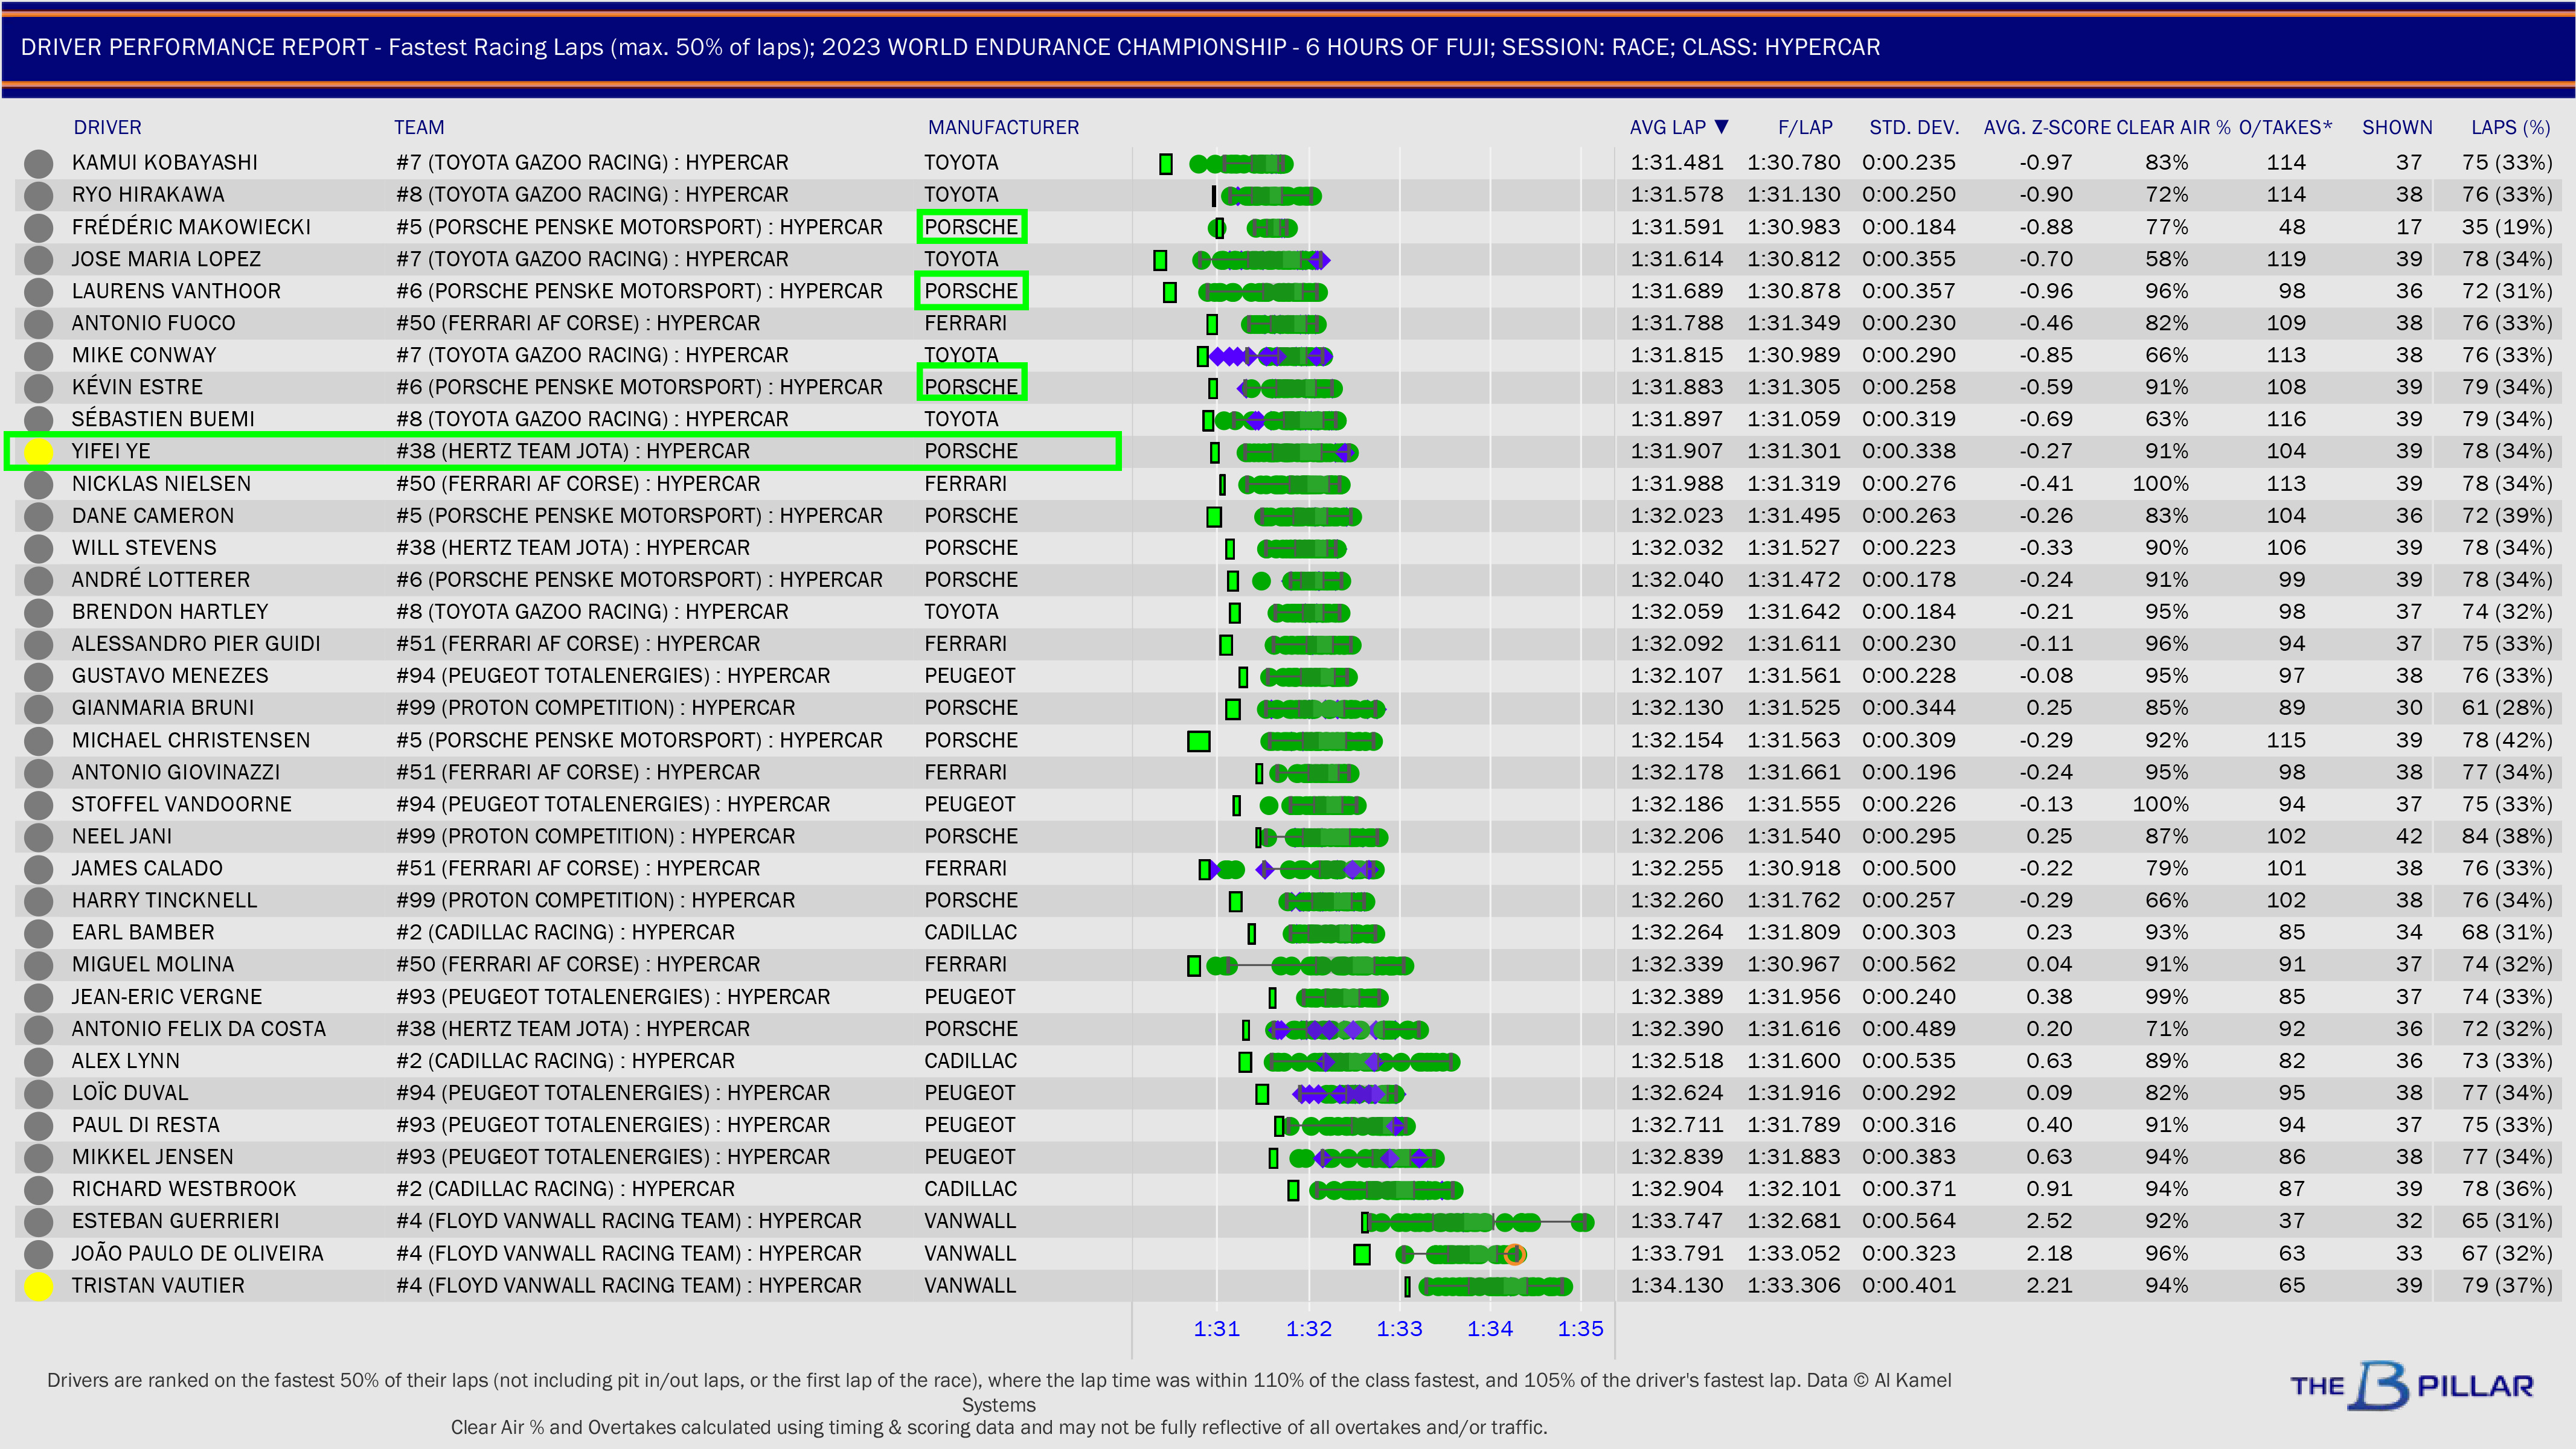Select the Laurens Vanthoor driver name

[x=176, y=291]
